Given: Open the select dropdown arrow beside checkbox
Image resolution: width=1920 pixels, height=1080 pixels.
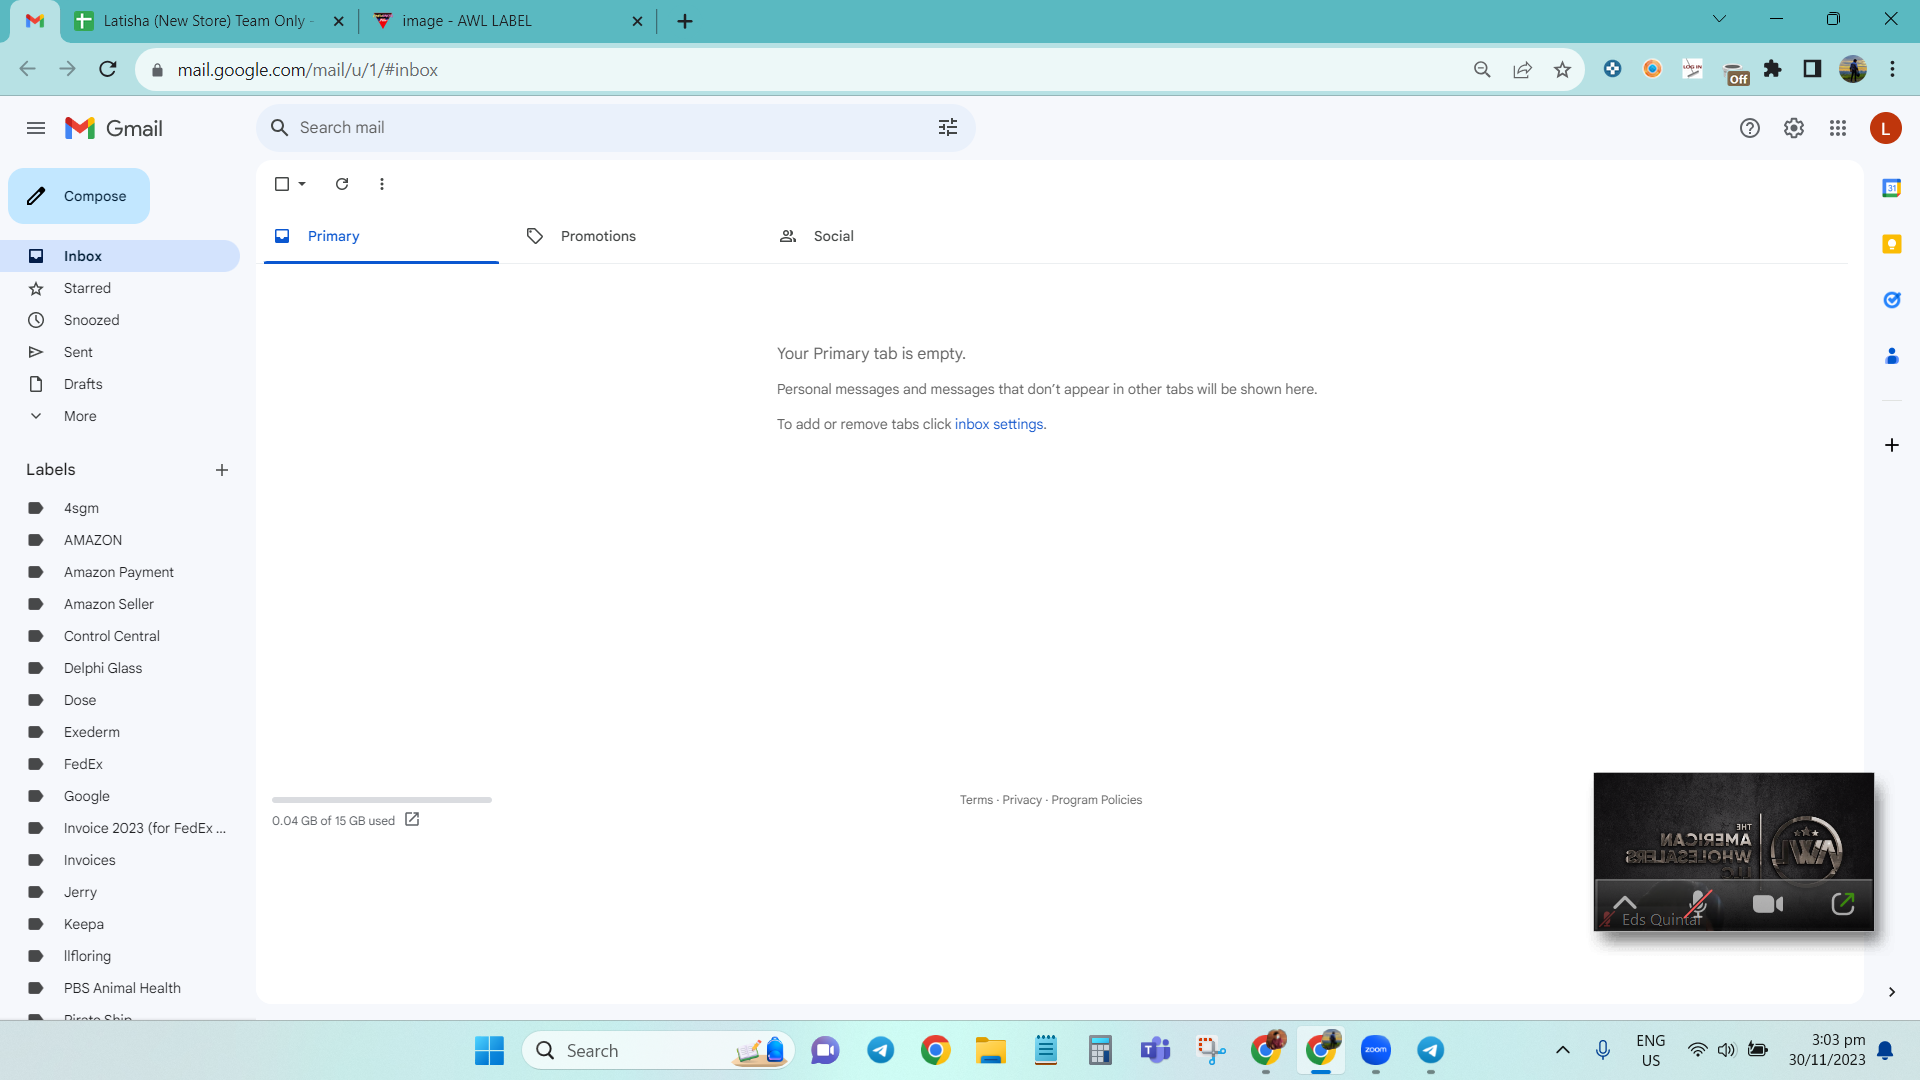Looking at the screenshot, I should (302, 184).
